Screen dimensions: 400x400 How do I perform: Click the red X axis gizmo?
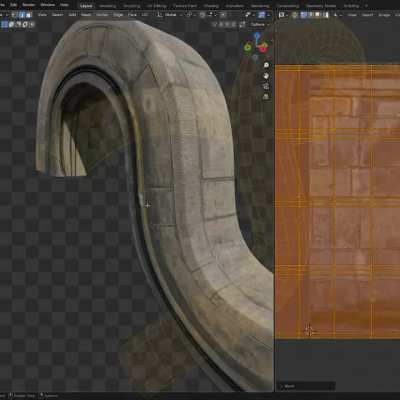click(263, 49)
